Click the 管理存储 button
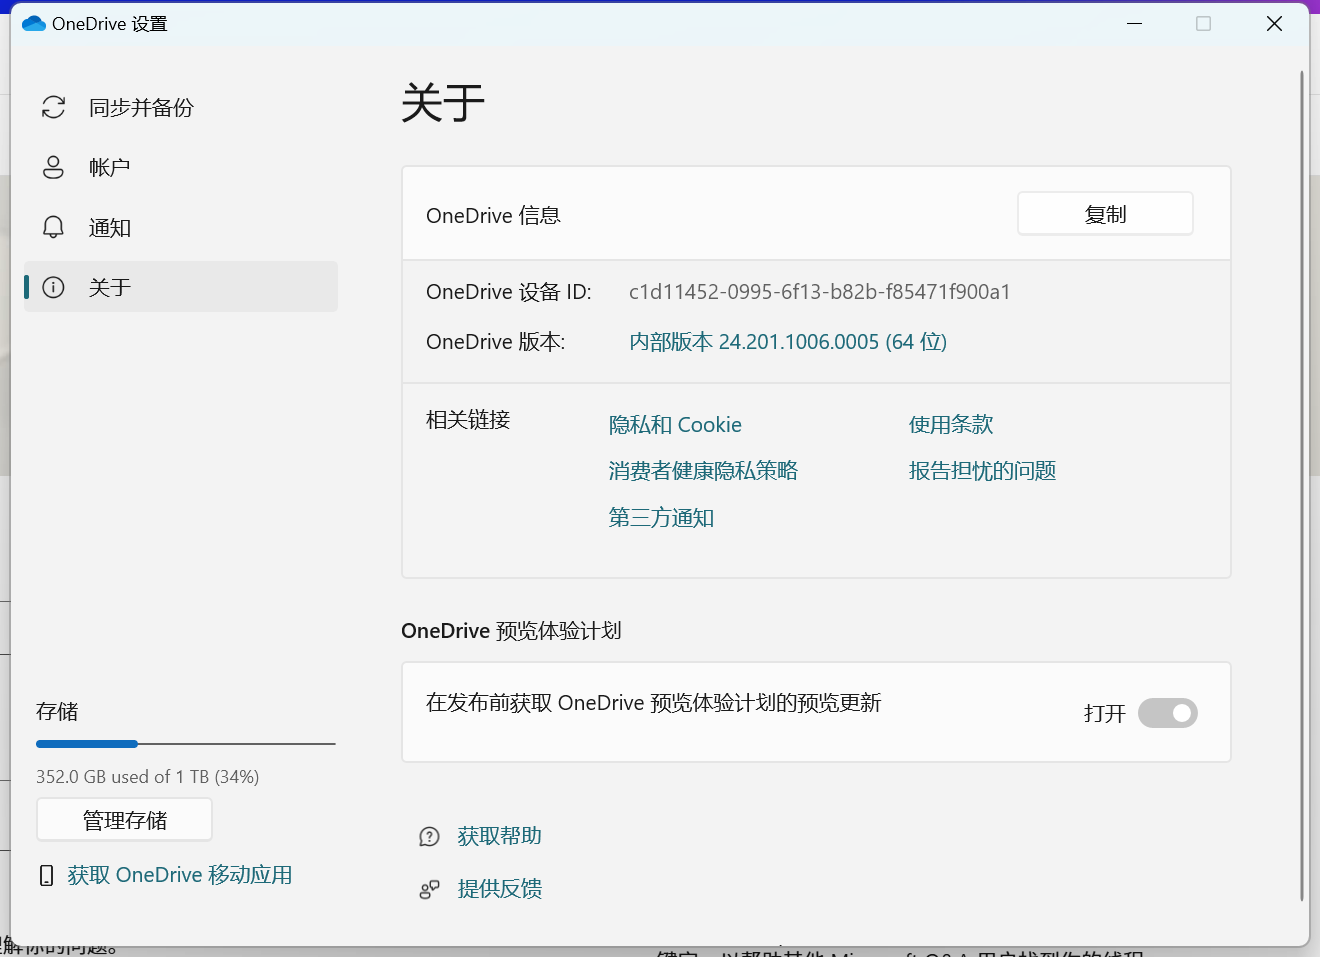 click(x=124, y=820)
